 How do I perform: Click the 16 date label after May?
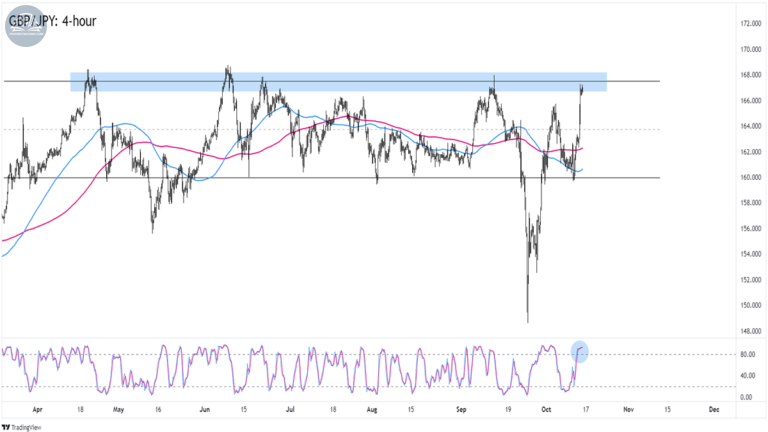[158, 409]
